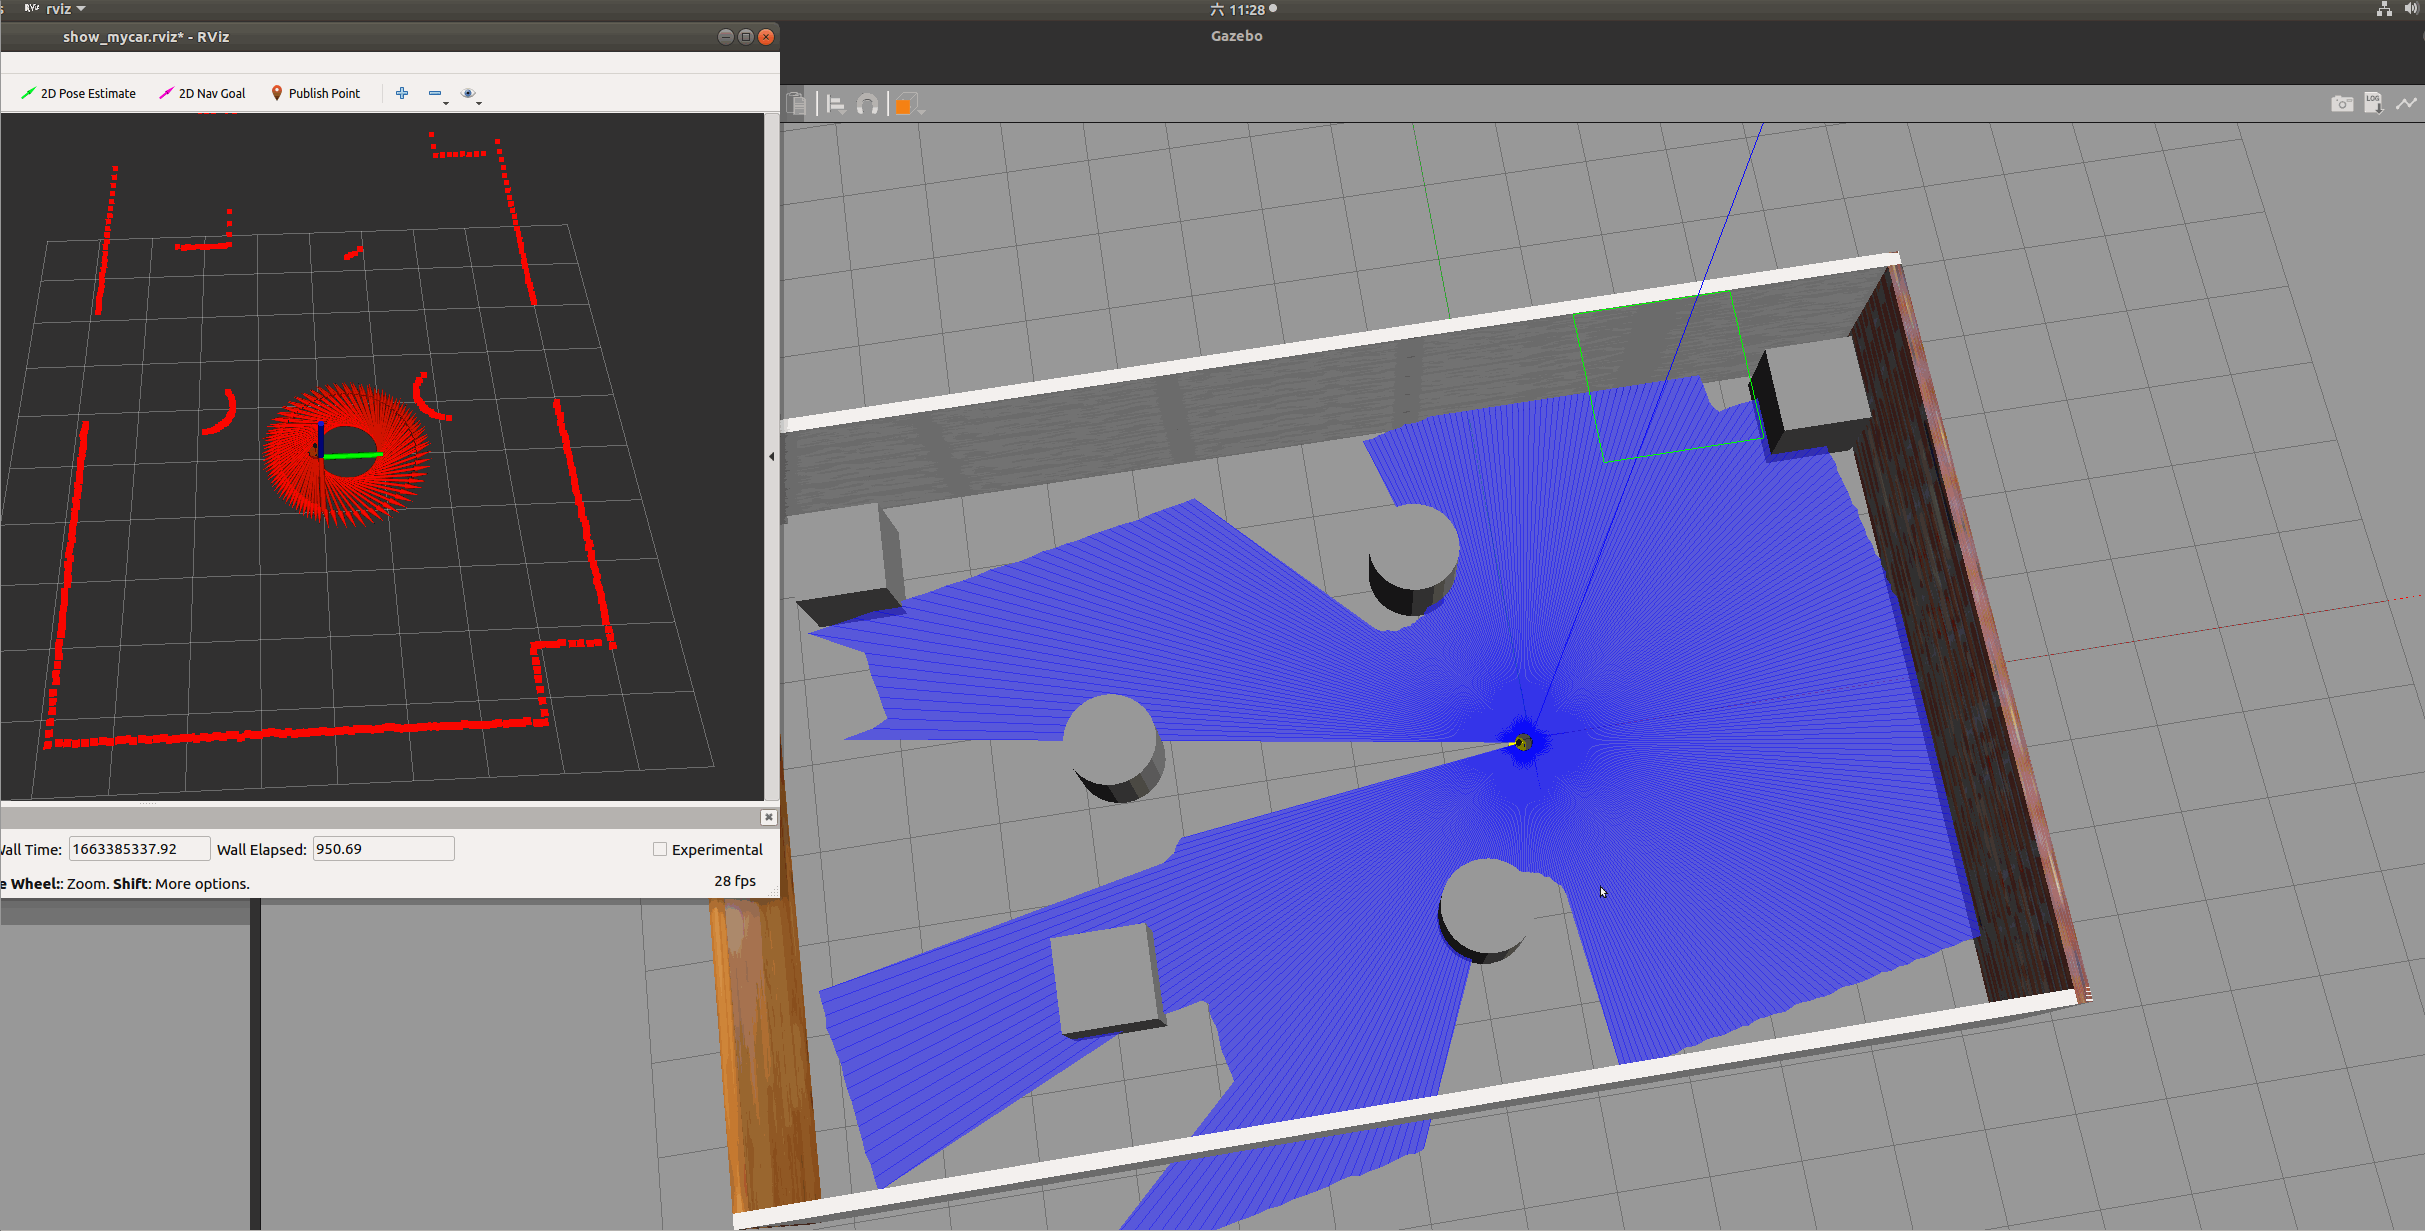Image resolution: width=2425 pixels, height=1231 pixels.
Task: Click the robot model in Gazebo scene
Action: pos(1523,742)
